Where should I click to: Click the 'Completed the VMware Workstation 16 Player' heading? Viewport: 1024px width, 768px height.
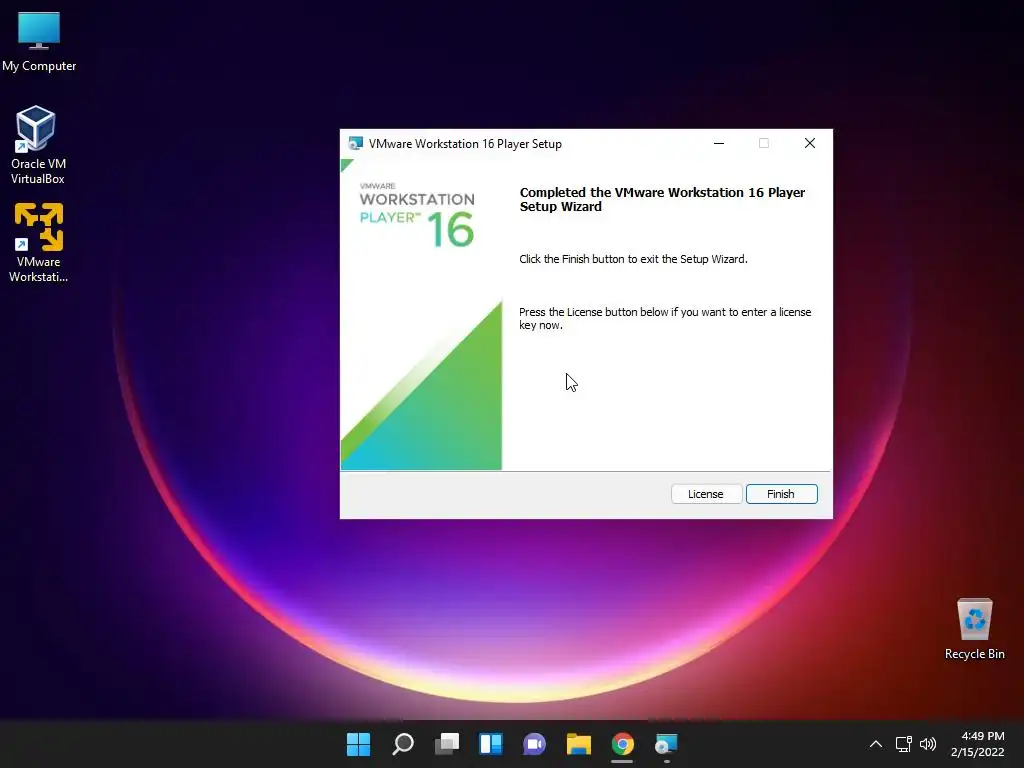point(662,199)
